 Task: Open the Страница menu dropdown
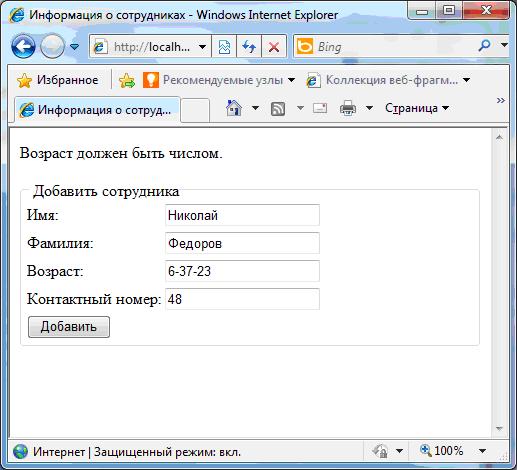pos(417,108)
